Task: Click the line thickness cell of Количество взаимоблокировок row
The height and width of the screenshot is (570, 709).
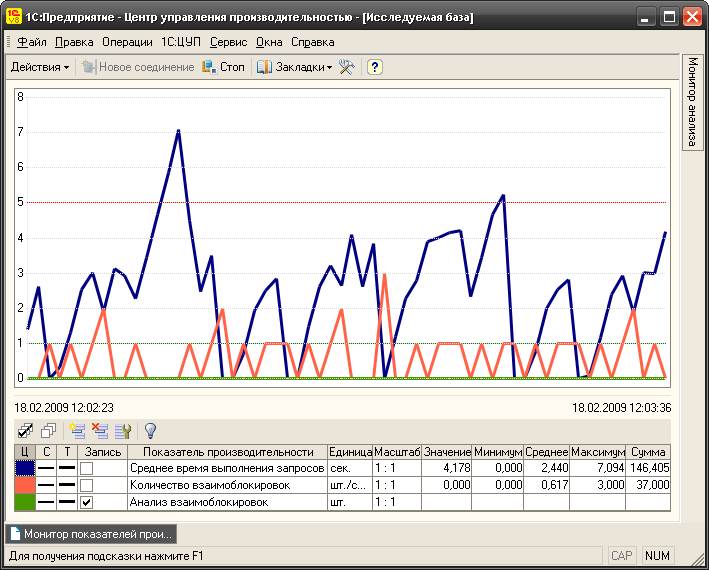Action: (67, 485)
